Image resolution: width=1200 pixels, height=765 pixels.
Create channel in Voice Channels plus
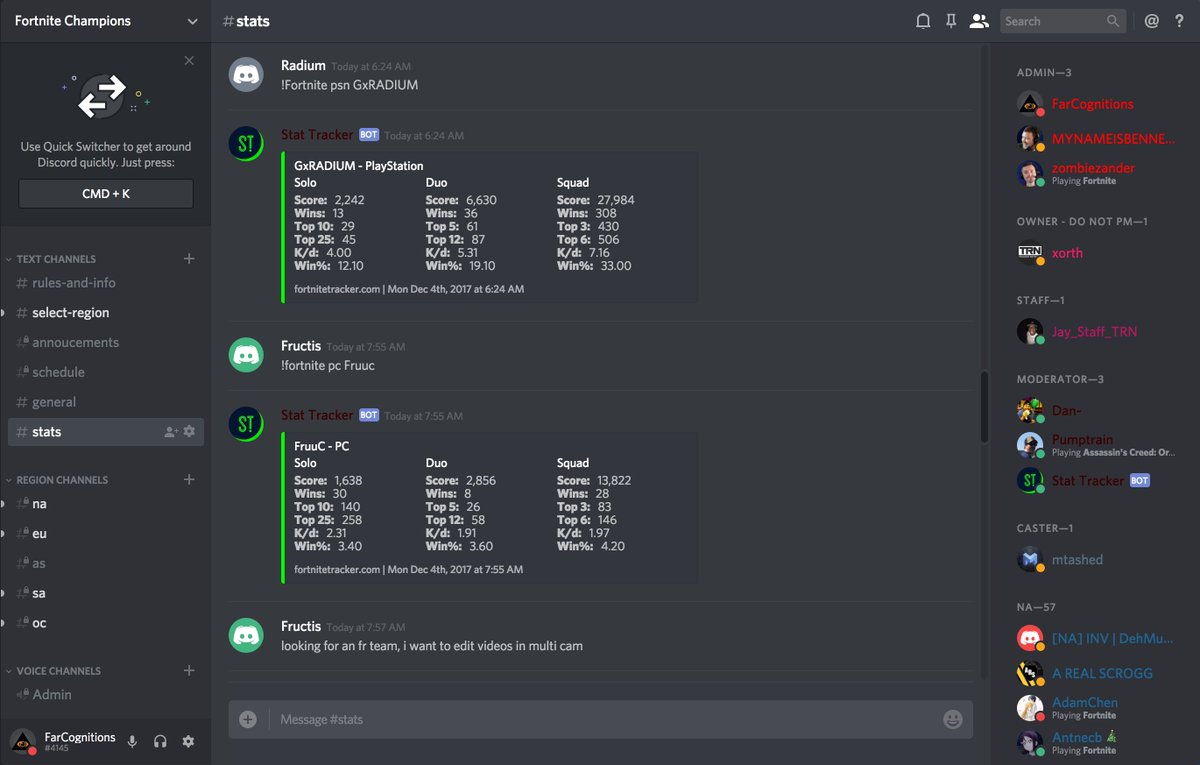coord(189,671)
